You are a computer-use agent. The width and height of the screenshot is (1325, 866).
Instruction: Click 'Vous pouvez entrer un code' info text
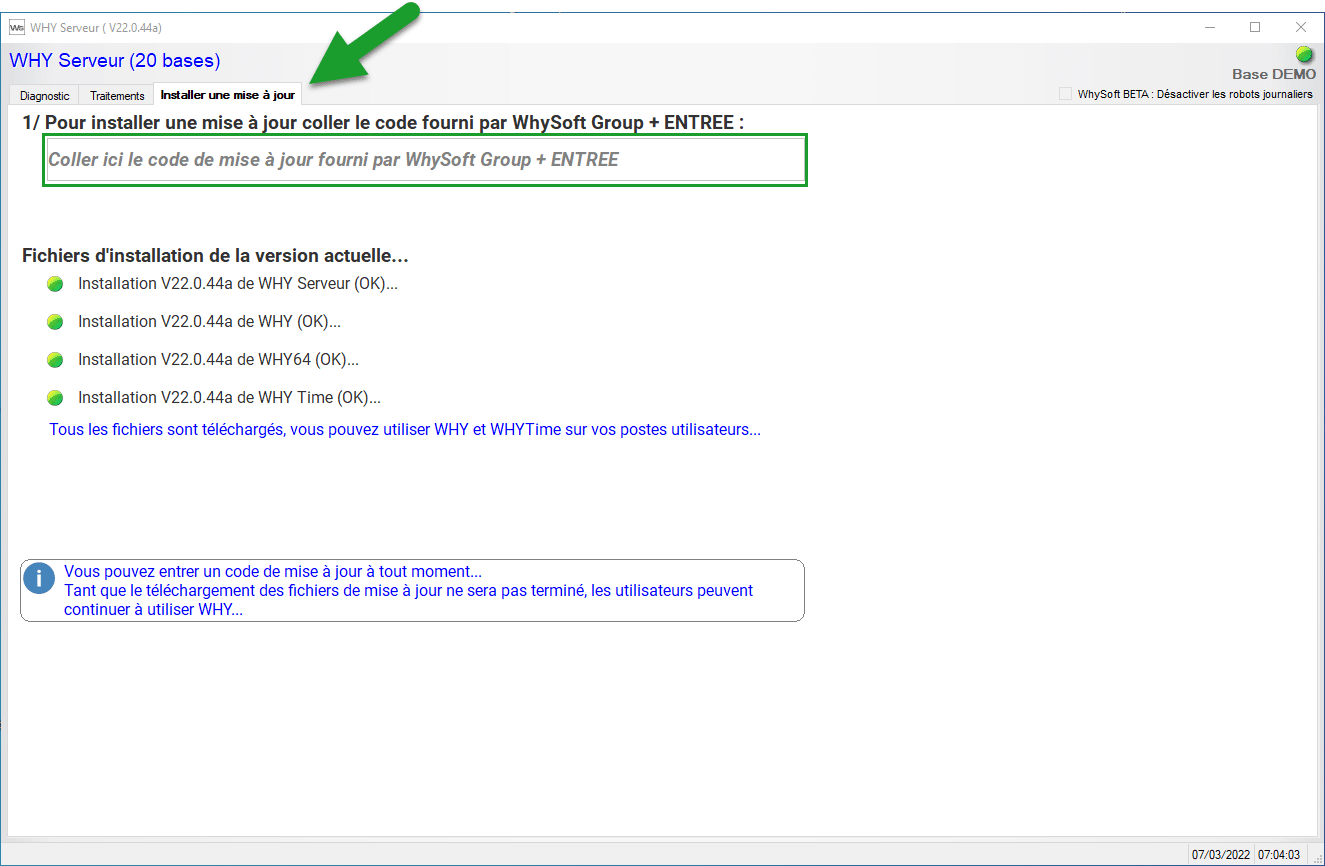[273, 572]
